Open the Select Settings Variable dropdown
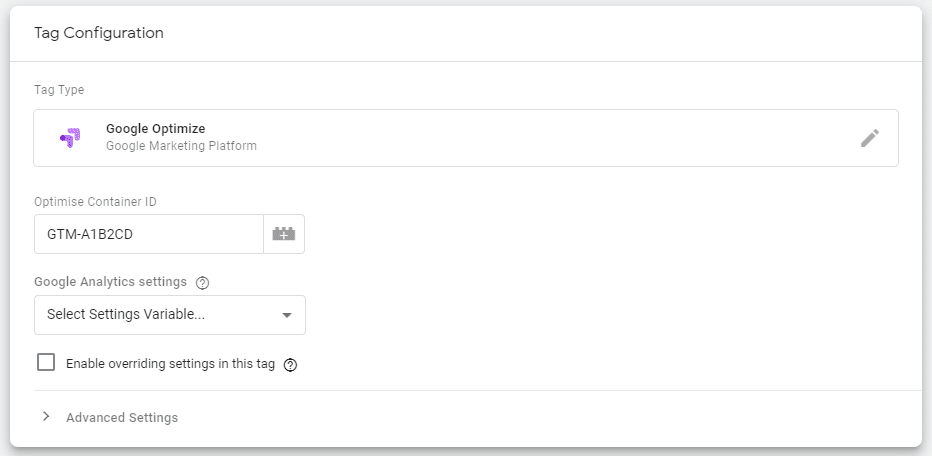932x456 pixels. tap(170, 315)
